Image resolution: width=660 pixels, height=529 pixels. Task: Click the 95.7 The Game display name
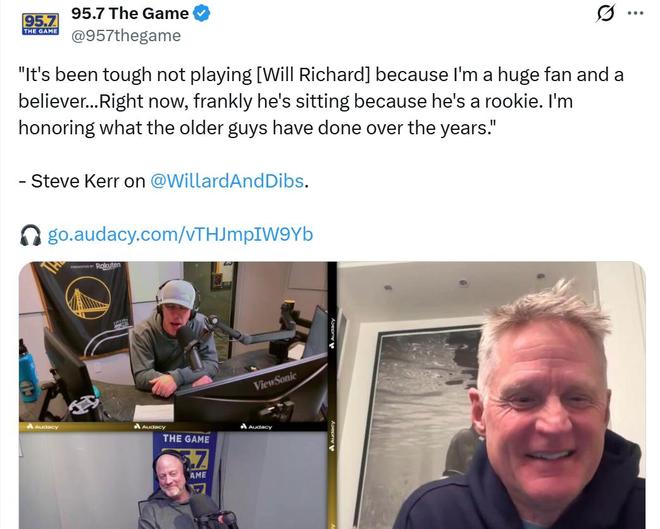pyautogui.click(x=130, y=13)
